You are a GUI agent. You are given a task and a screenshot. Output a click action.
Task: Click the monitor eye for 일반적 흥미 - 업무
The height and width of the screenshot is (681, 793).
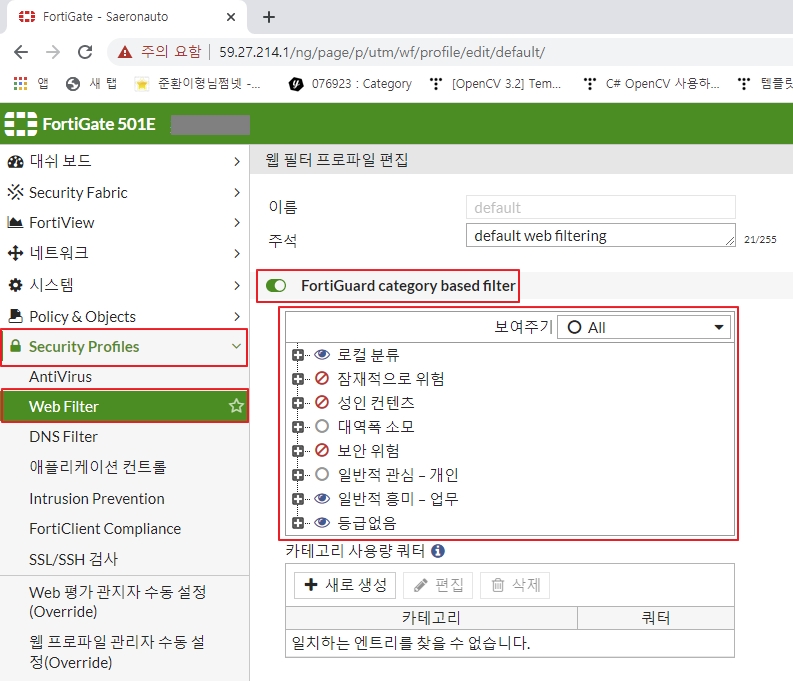tap(322, 498)
